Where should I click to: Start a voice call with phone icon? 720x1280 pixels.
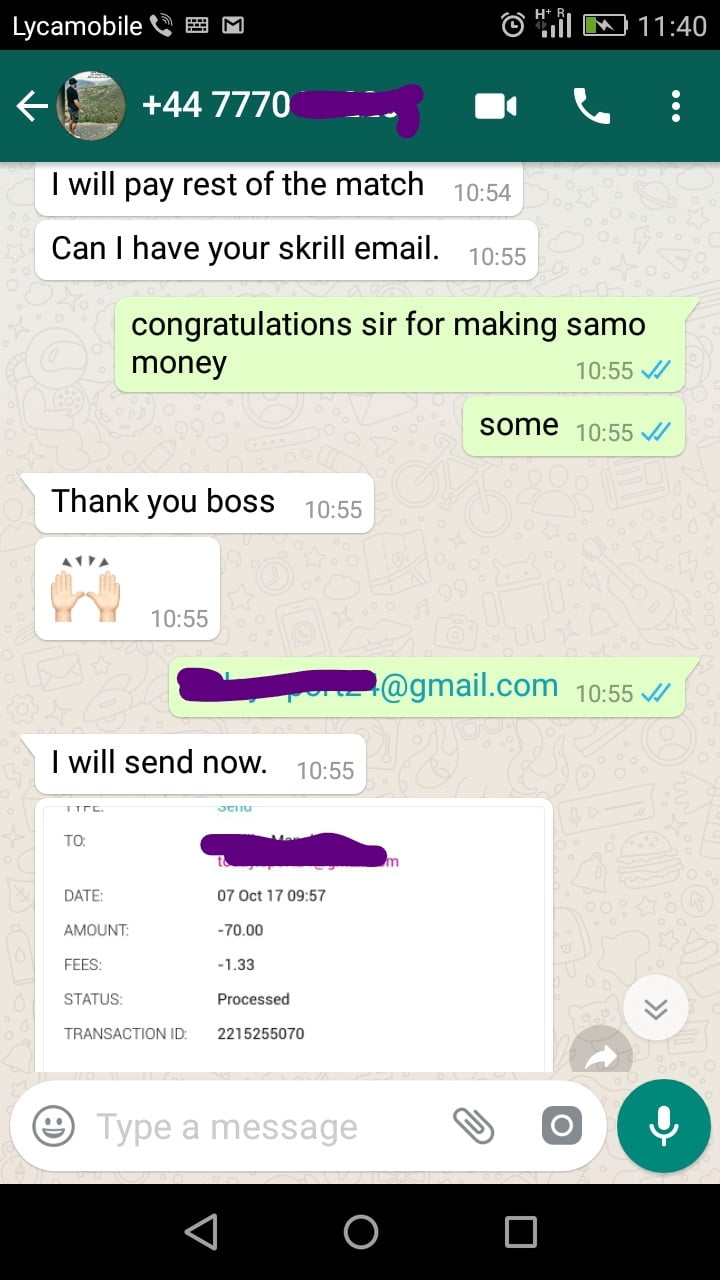591,106
